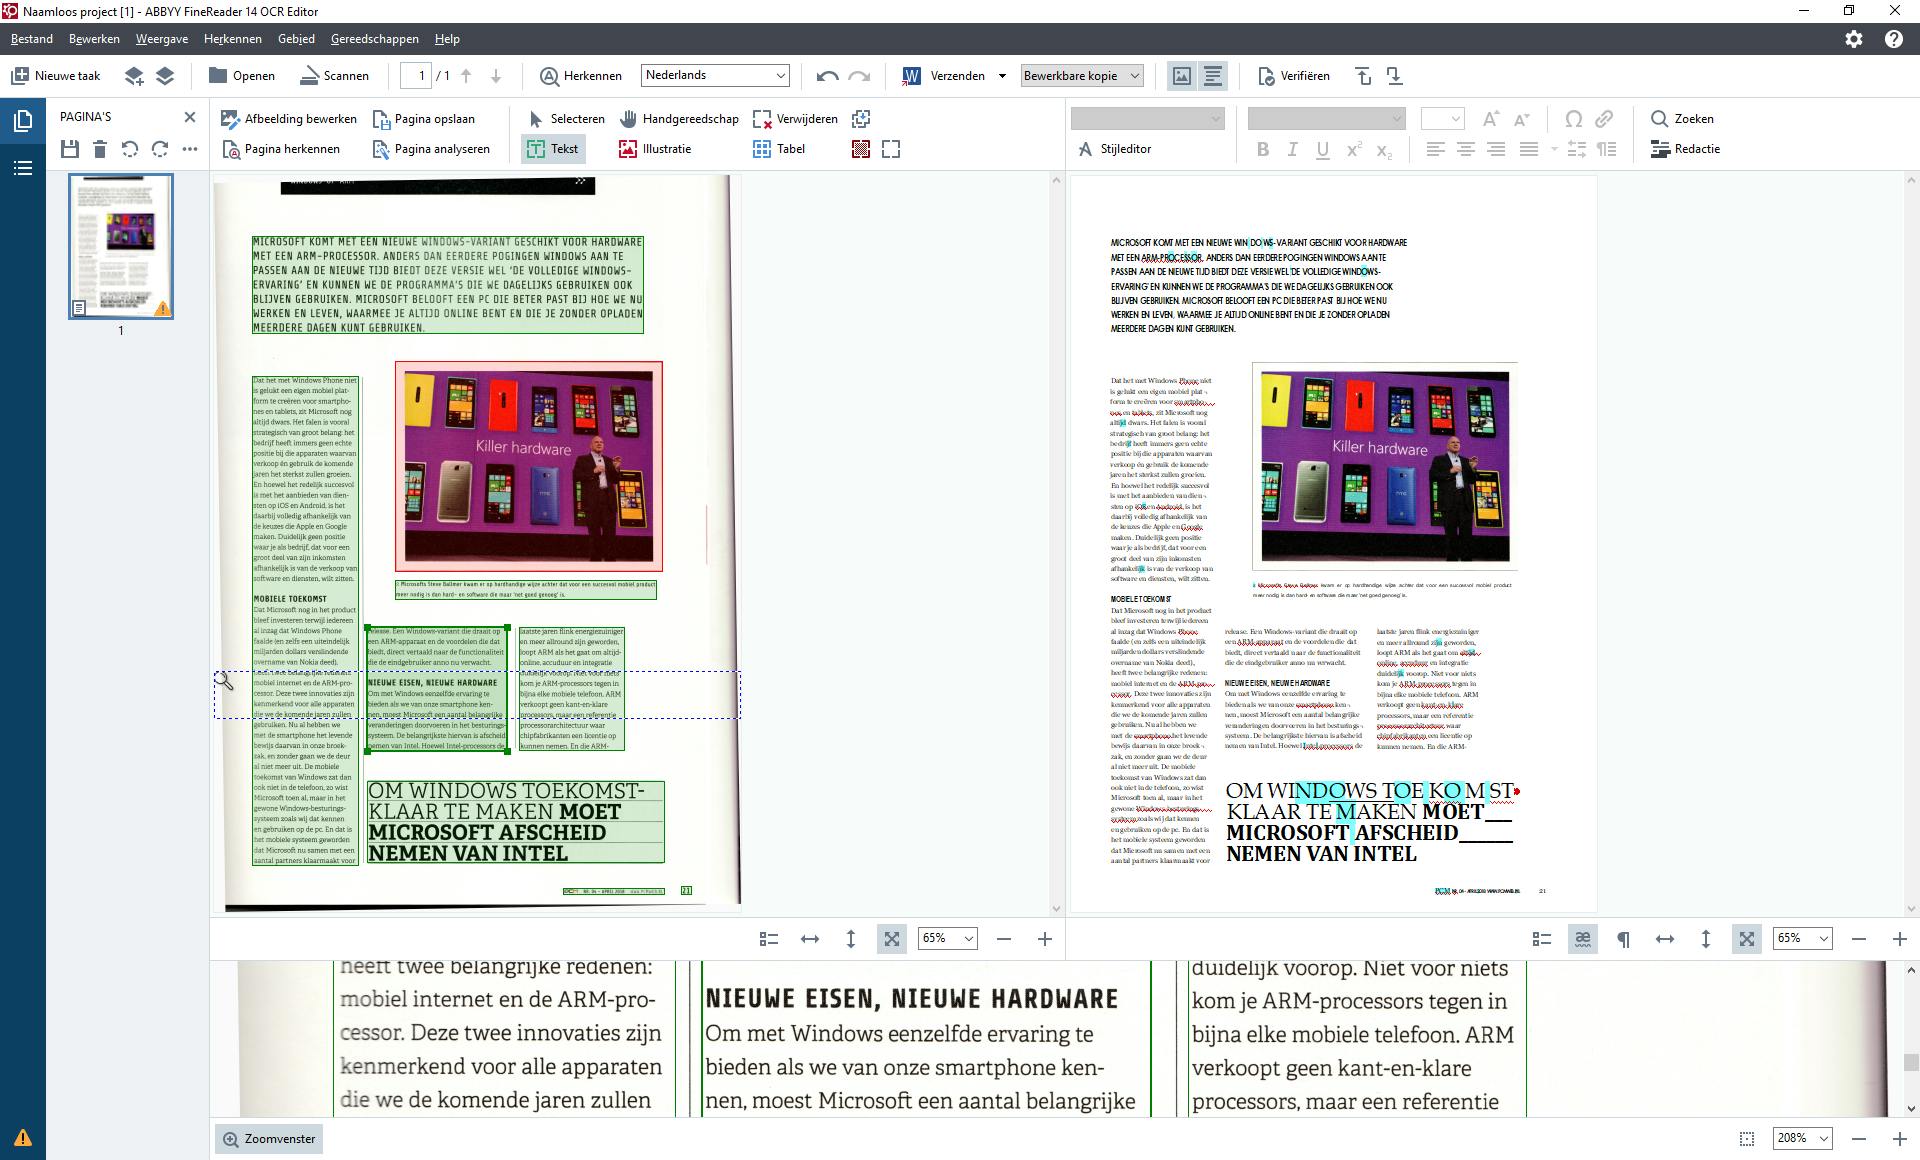Toggle non-printing characters pilcrow button
This screenshot has height=1160, width=1920.
pyautogui.click(x=1623, y=939)
